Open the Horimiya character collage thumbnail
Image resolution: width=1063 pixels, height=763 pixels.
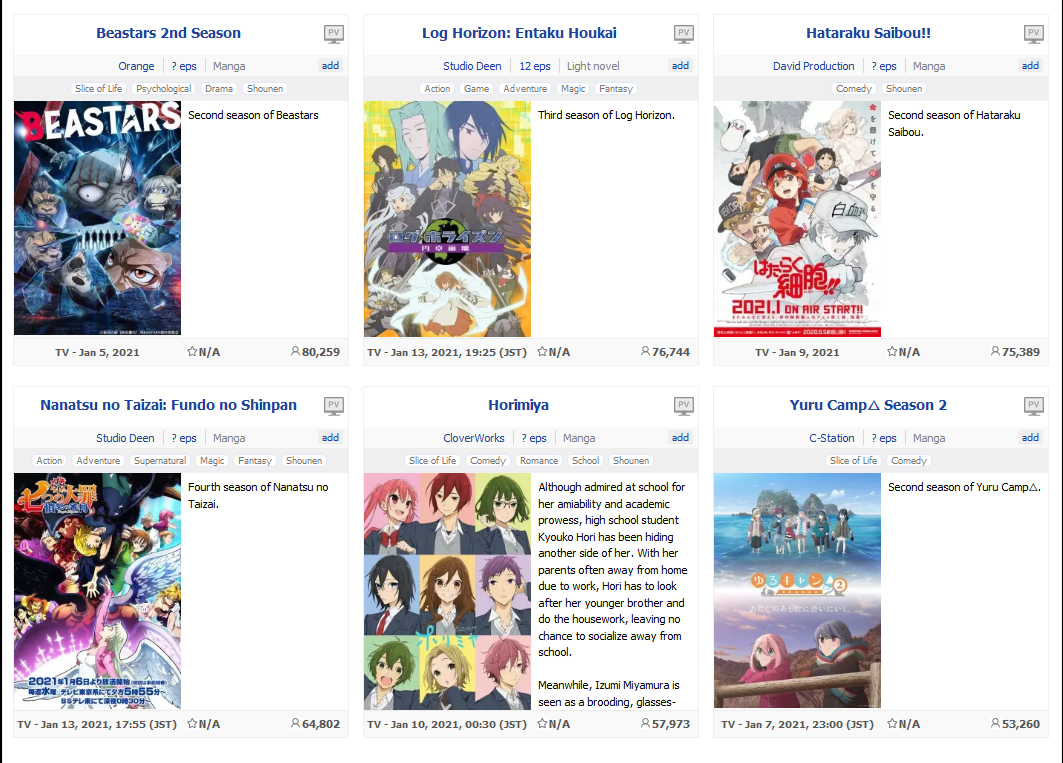point(447,591)
